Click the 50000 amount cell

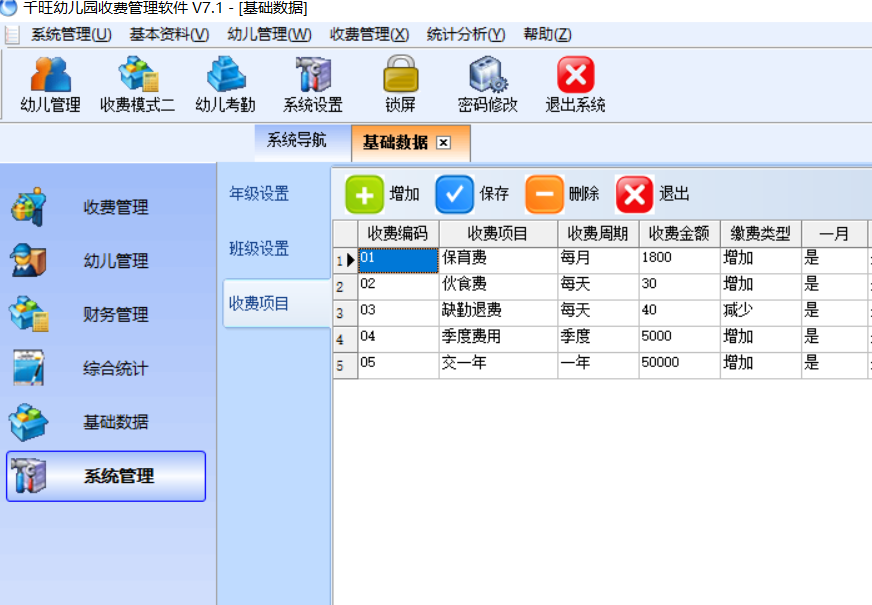click(679, 365)
